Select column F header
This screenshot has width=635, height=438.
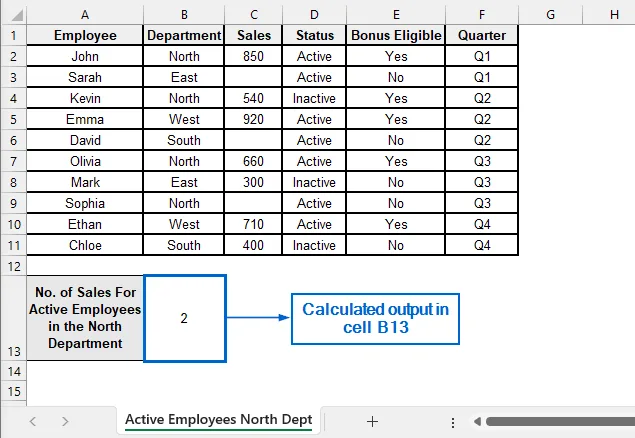click(x=482, y=15)
